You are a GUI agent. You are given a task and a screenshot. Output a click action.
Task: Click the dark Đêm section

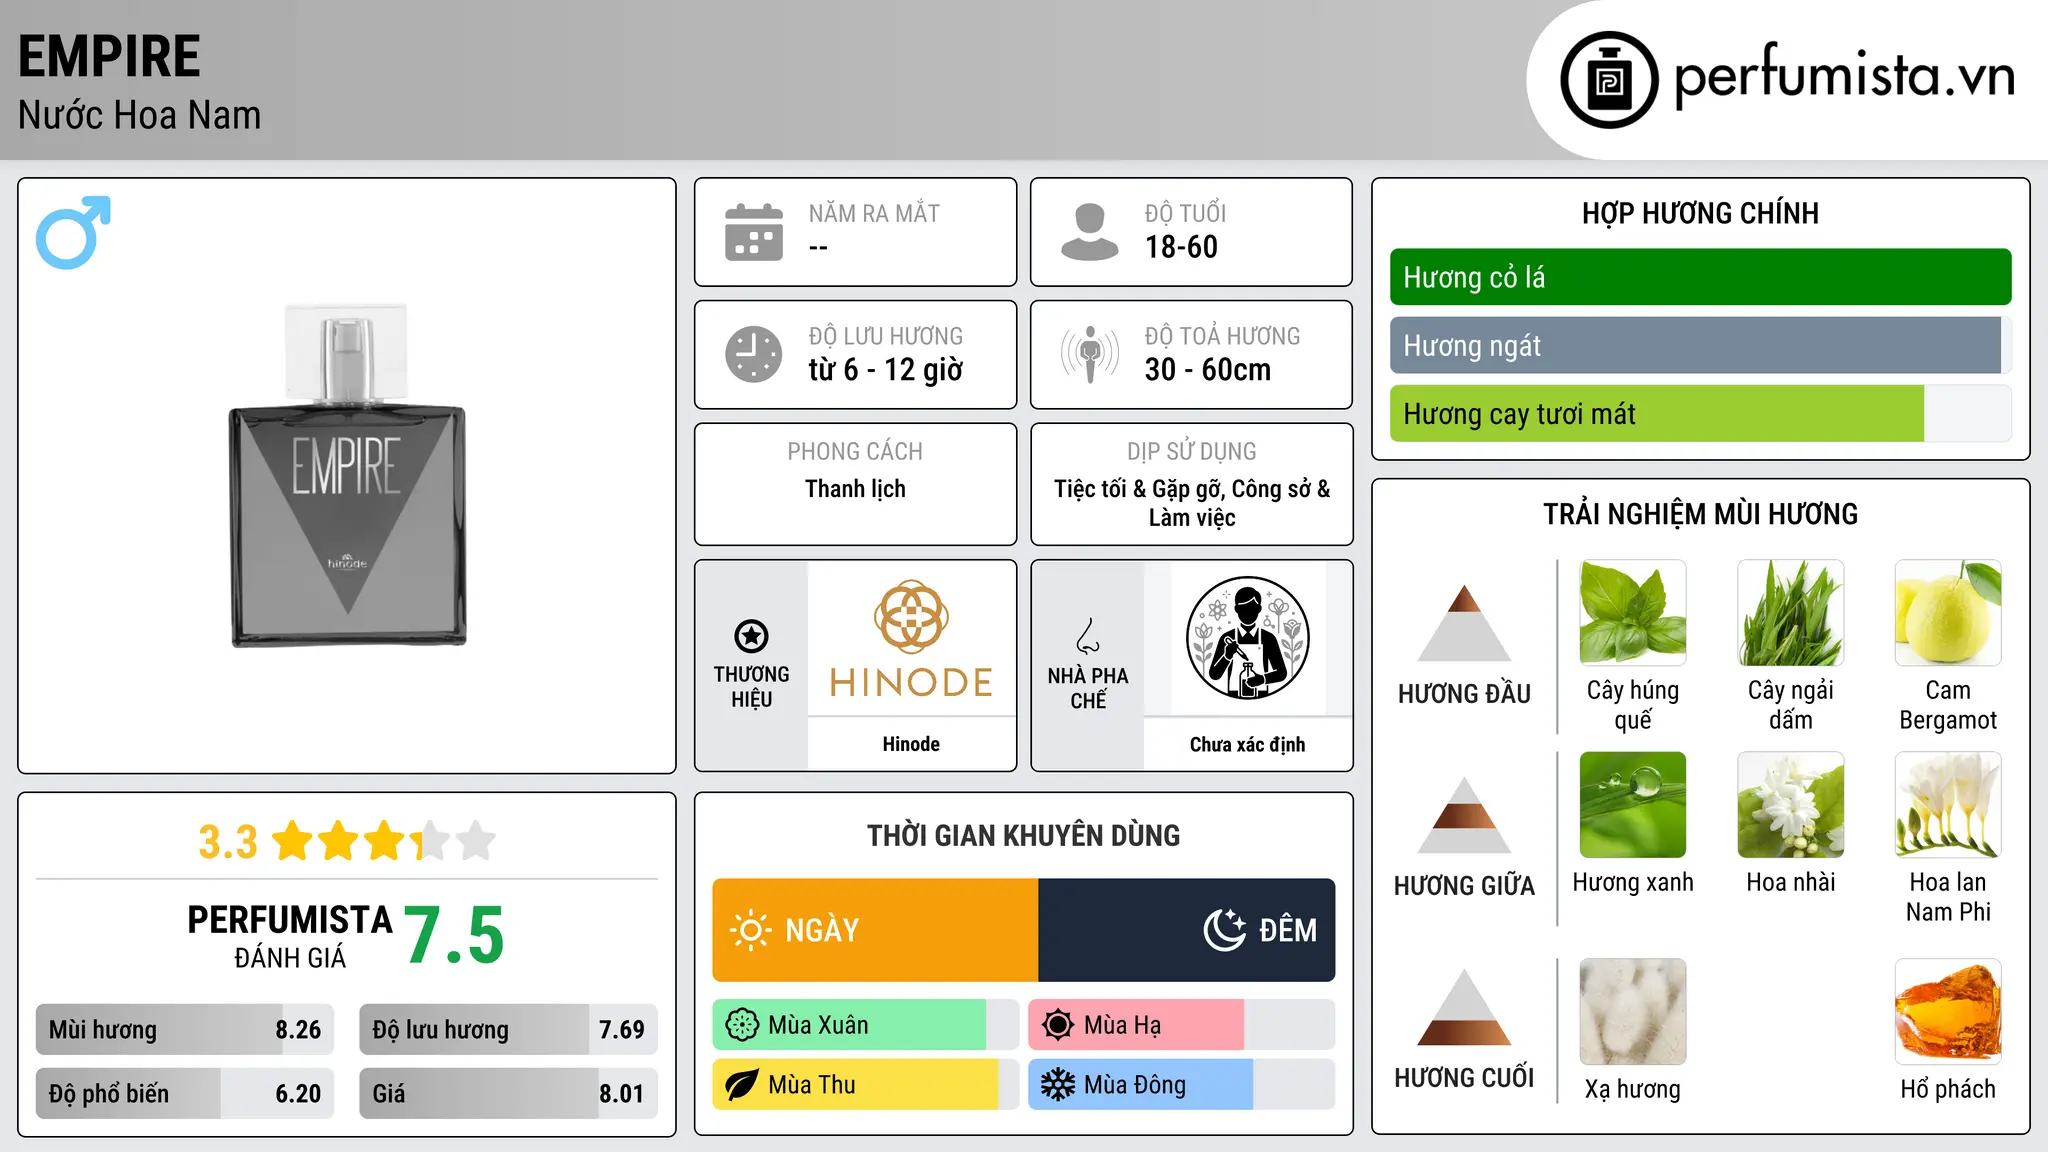(x=1187, y=930)
